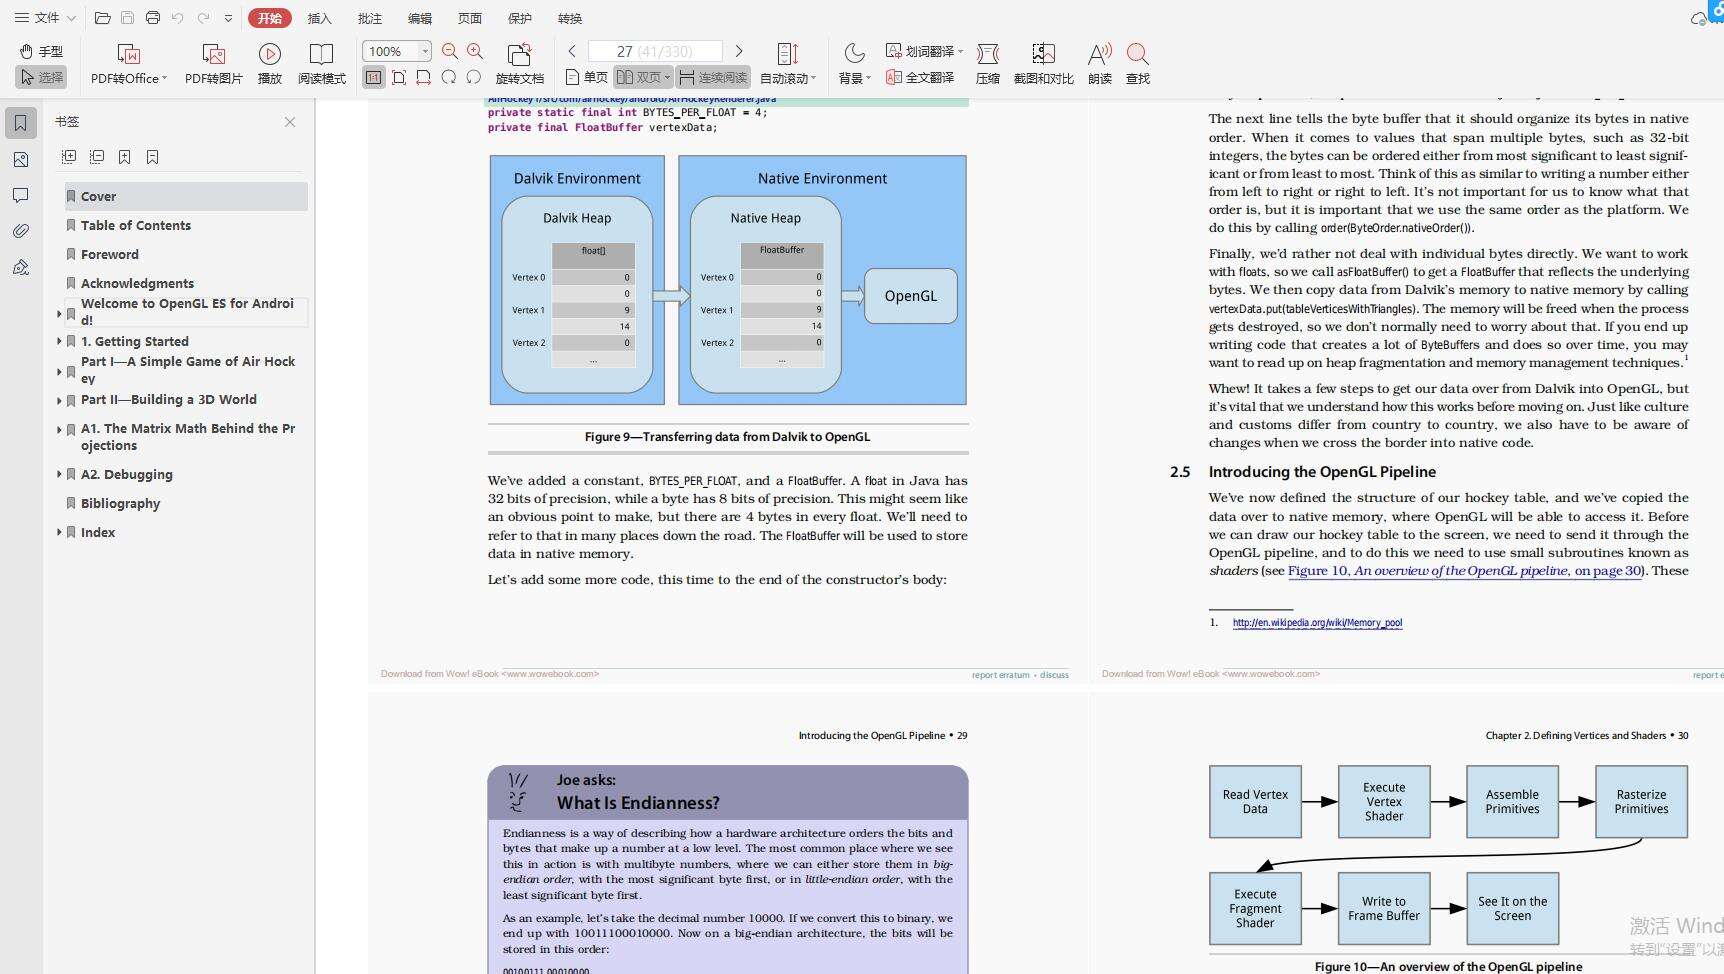Screen dimensions: 1724x974
Task: Go to the next page arrow
Action: click(x=739, y=51)
